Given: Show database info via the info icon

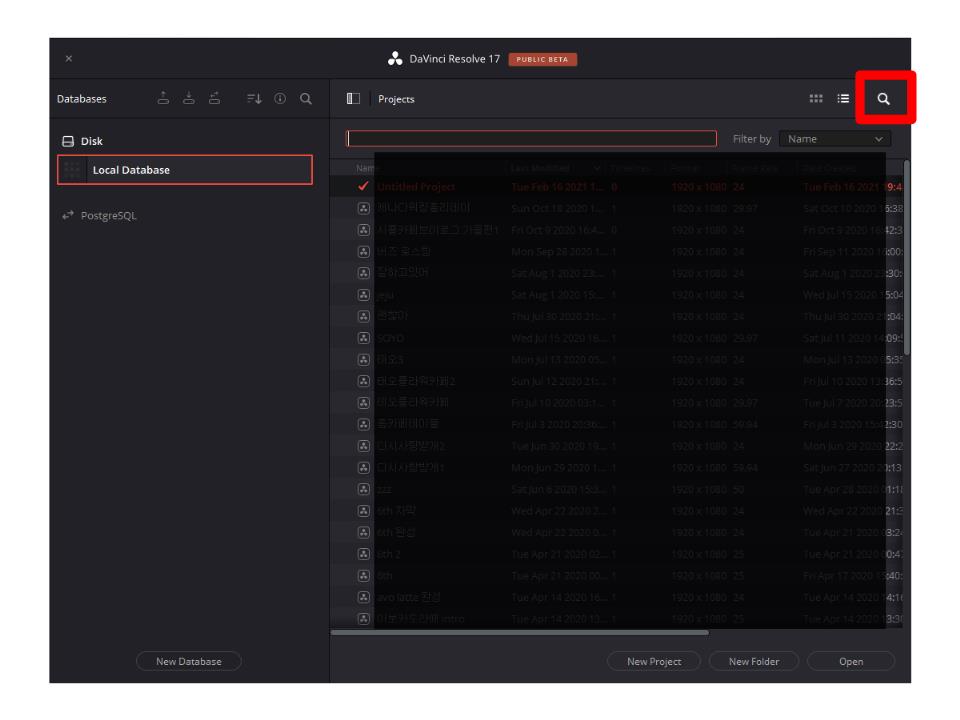Looking at the screenshot, I should (280, 99).
